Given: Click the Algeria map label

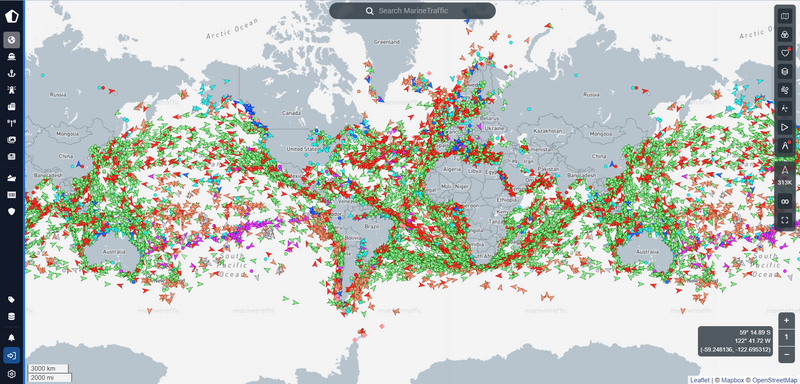Looking at the screenshot, I should 451,169.
